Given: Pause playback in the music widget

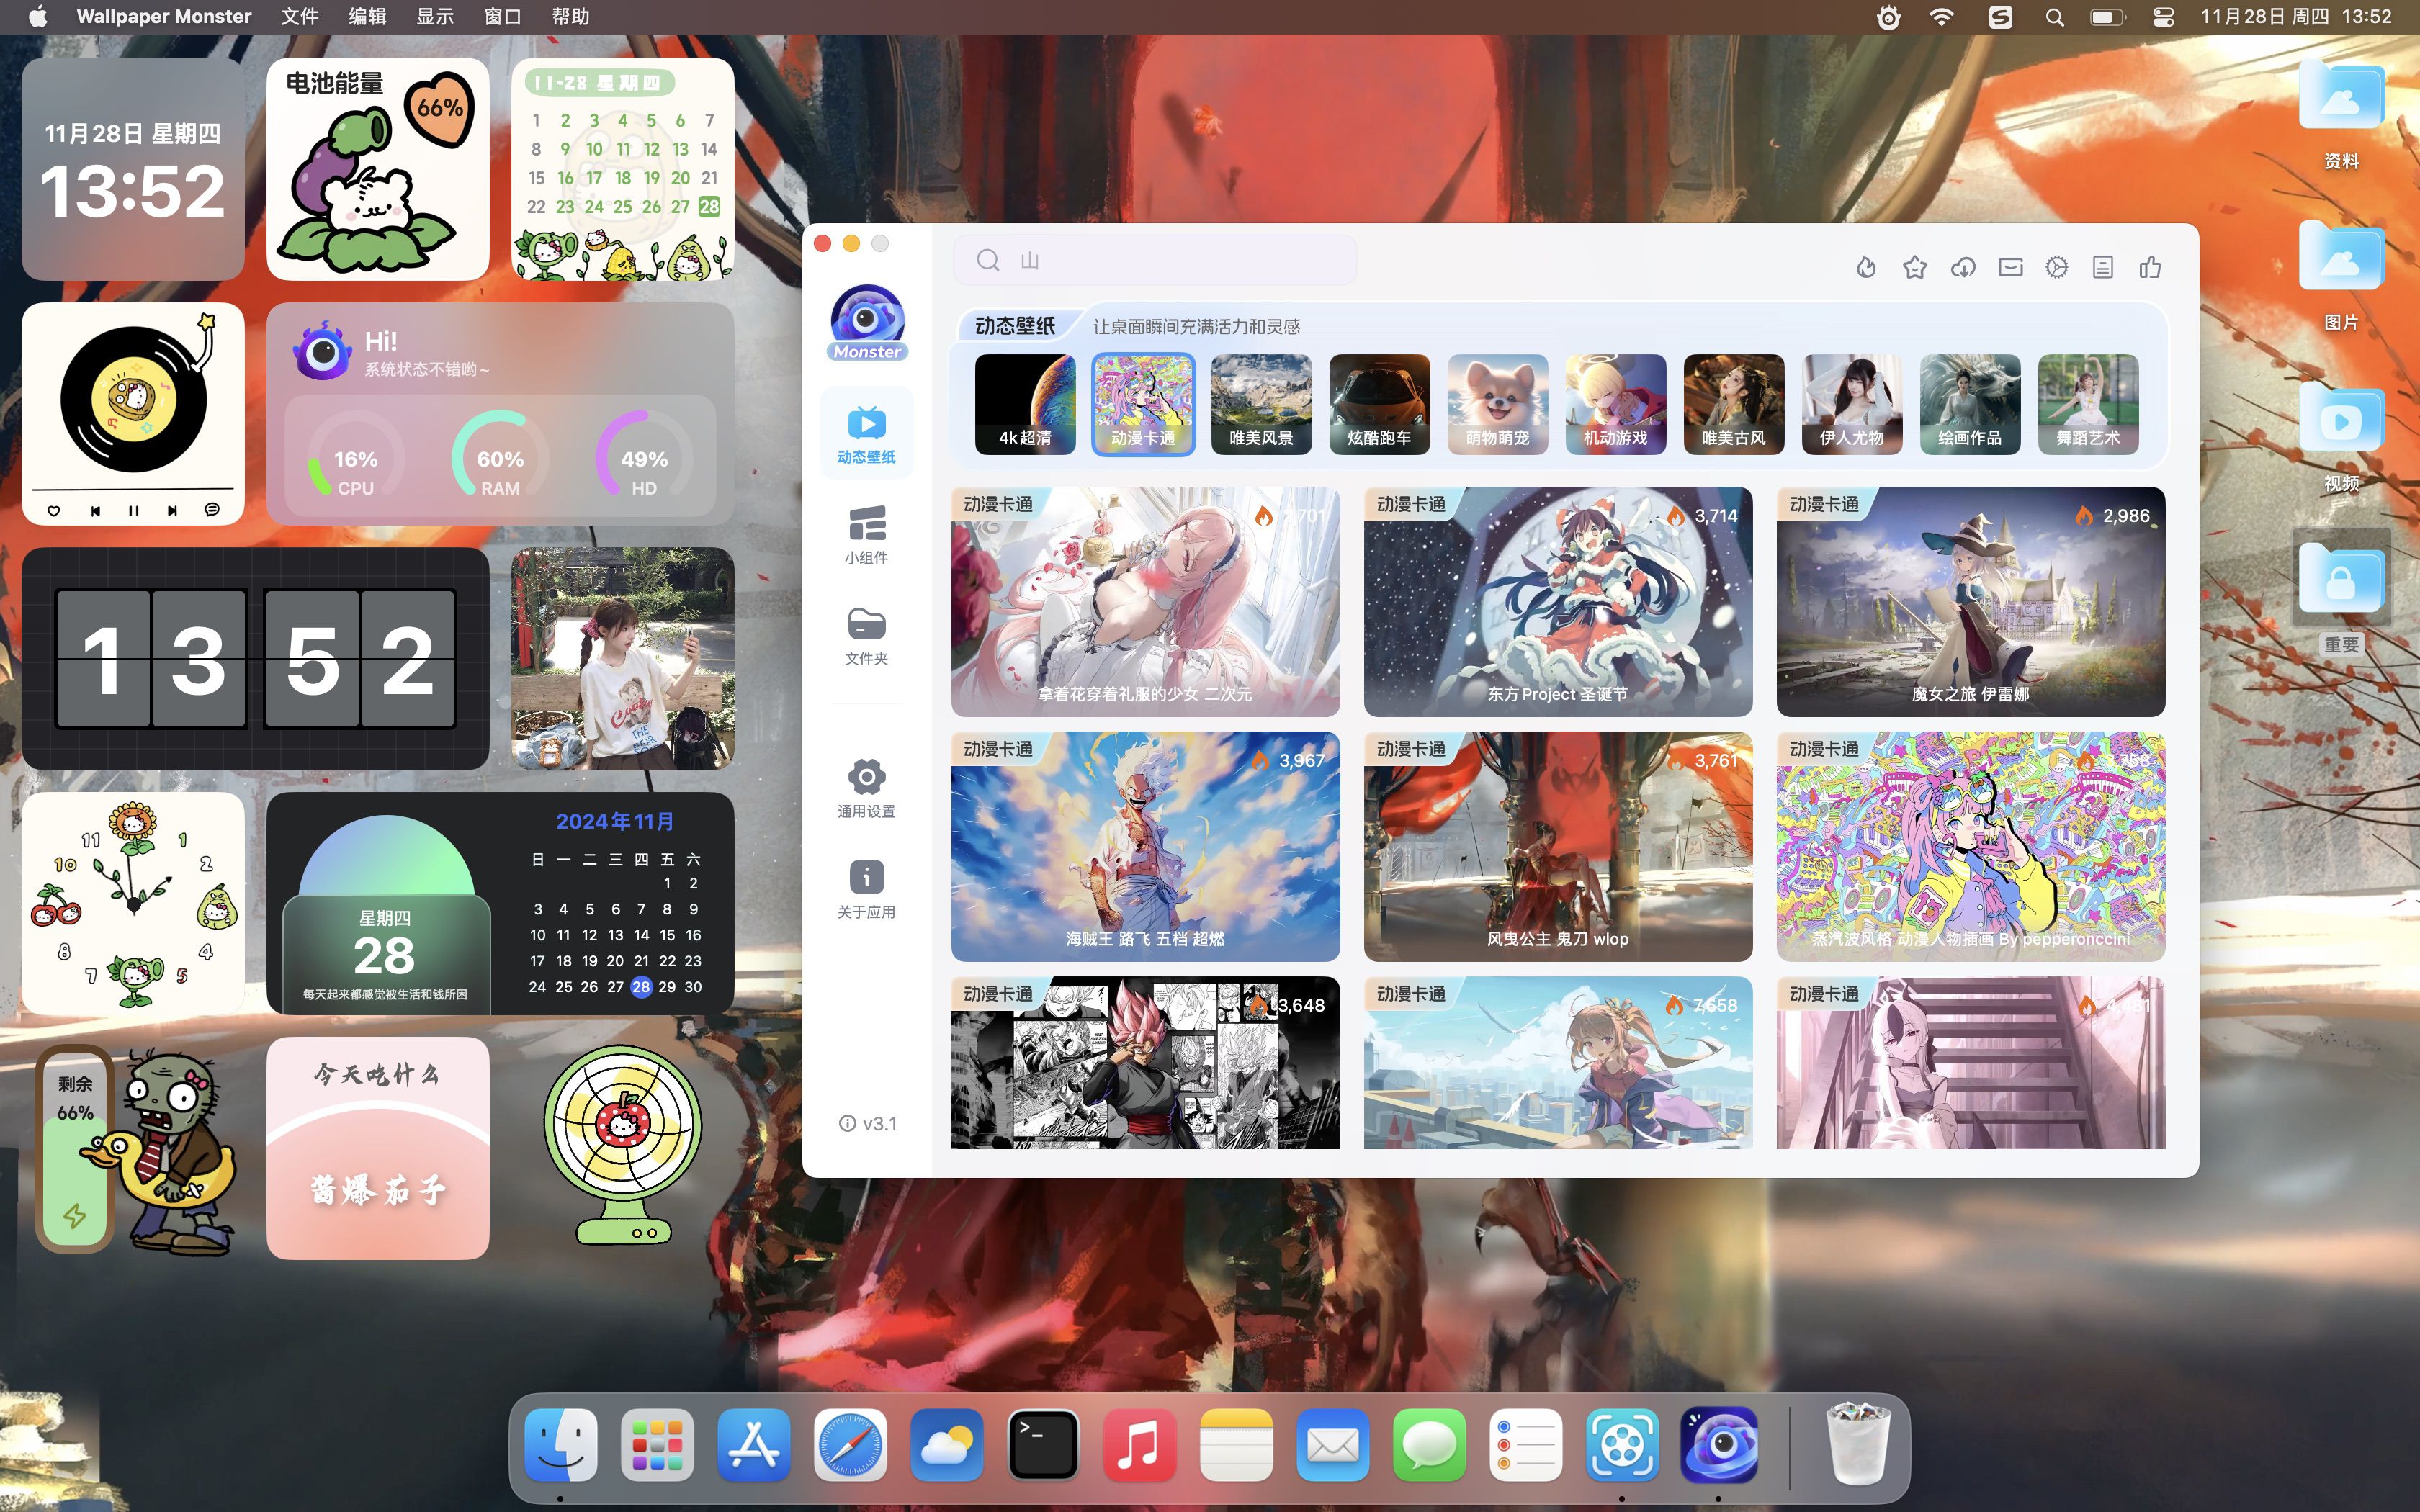Looking at the screenshot, I should [134, 510].
